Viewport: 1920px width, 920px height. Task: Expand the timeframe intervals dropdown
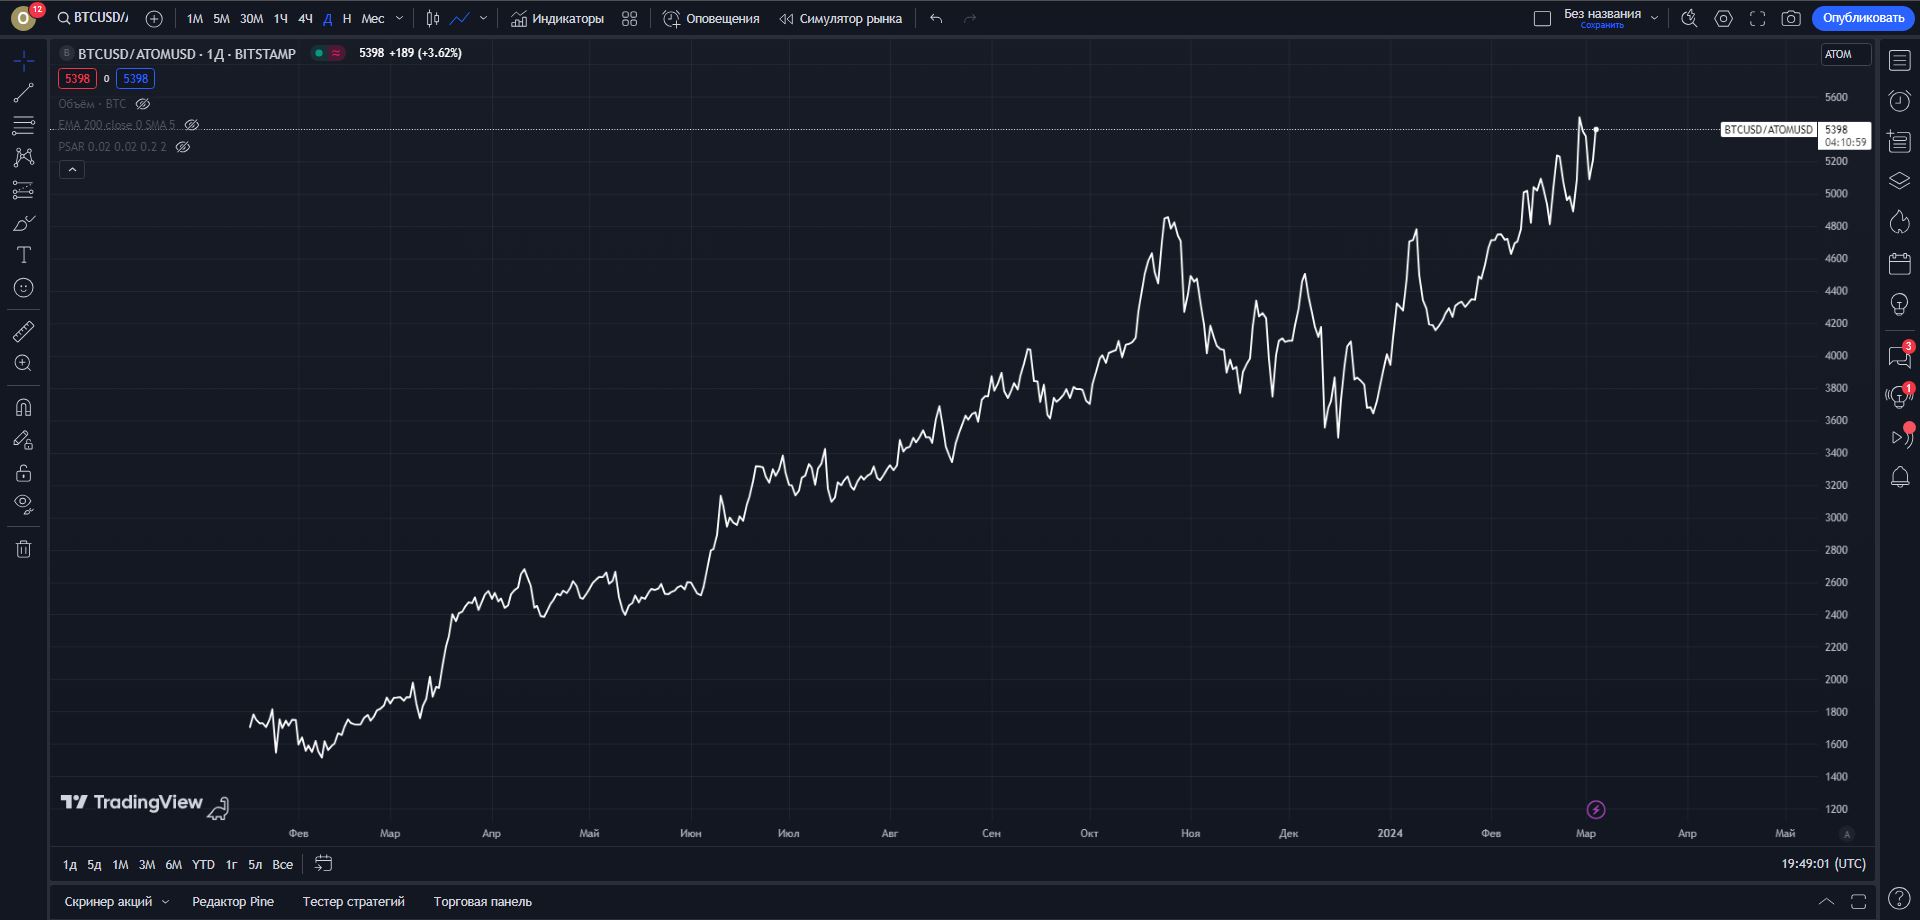(x=399, y=18)
